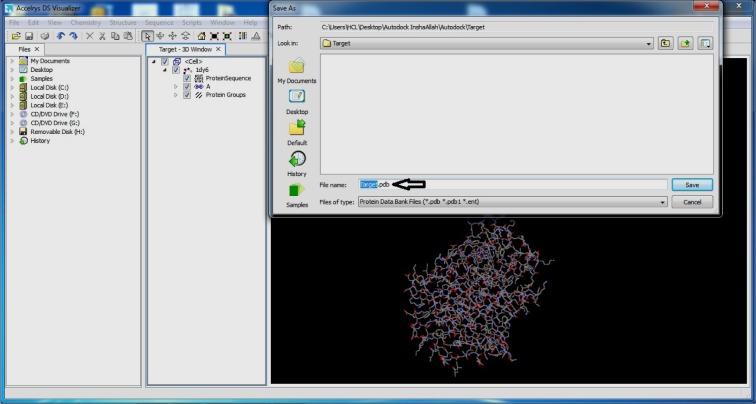Toggle the 1dy6 molecule checkbox

176,70
